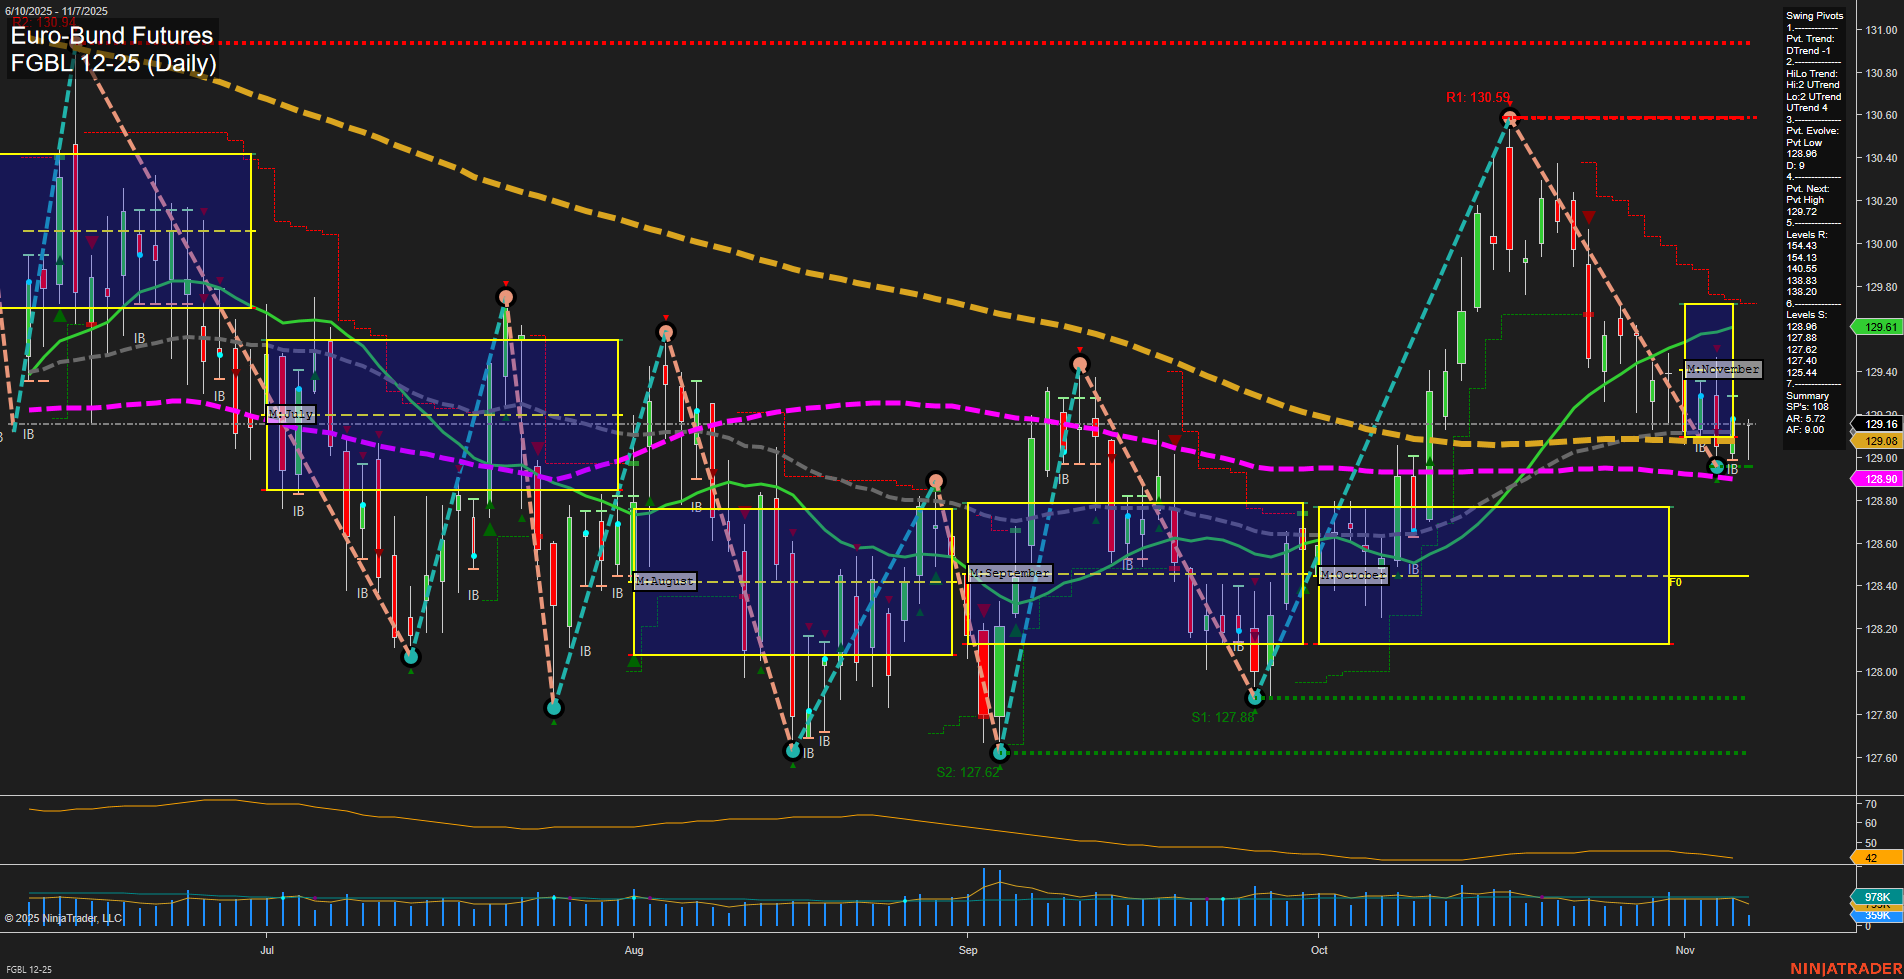This screenshot has width=1904, height=979.
Task: Click the teal circle at the S2 swing low
Action: 1002,751
